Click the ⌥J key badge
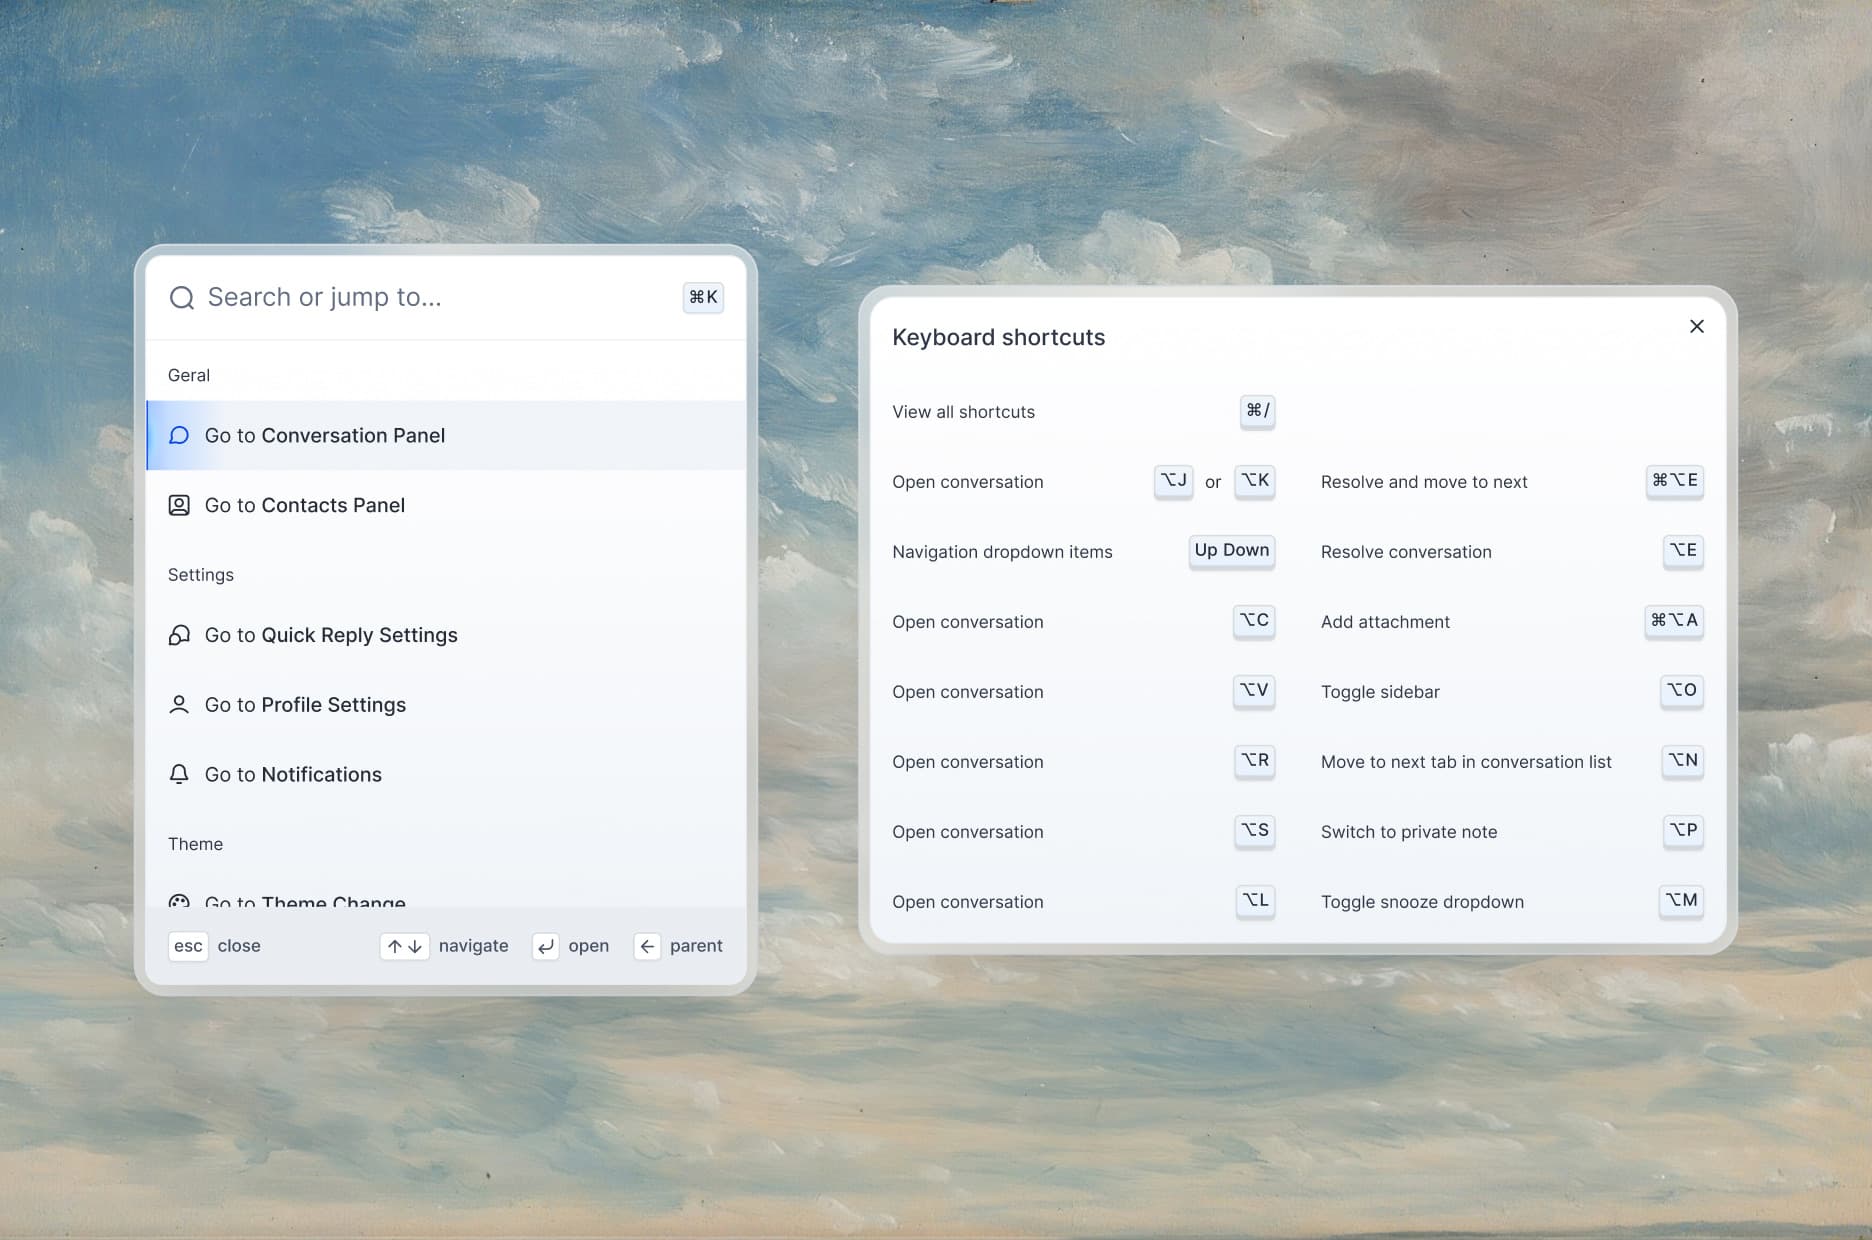 tap(1174, 481)
